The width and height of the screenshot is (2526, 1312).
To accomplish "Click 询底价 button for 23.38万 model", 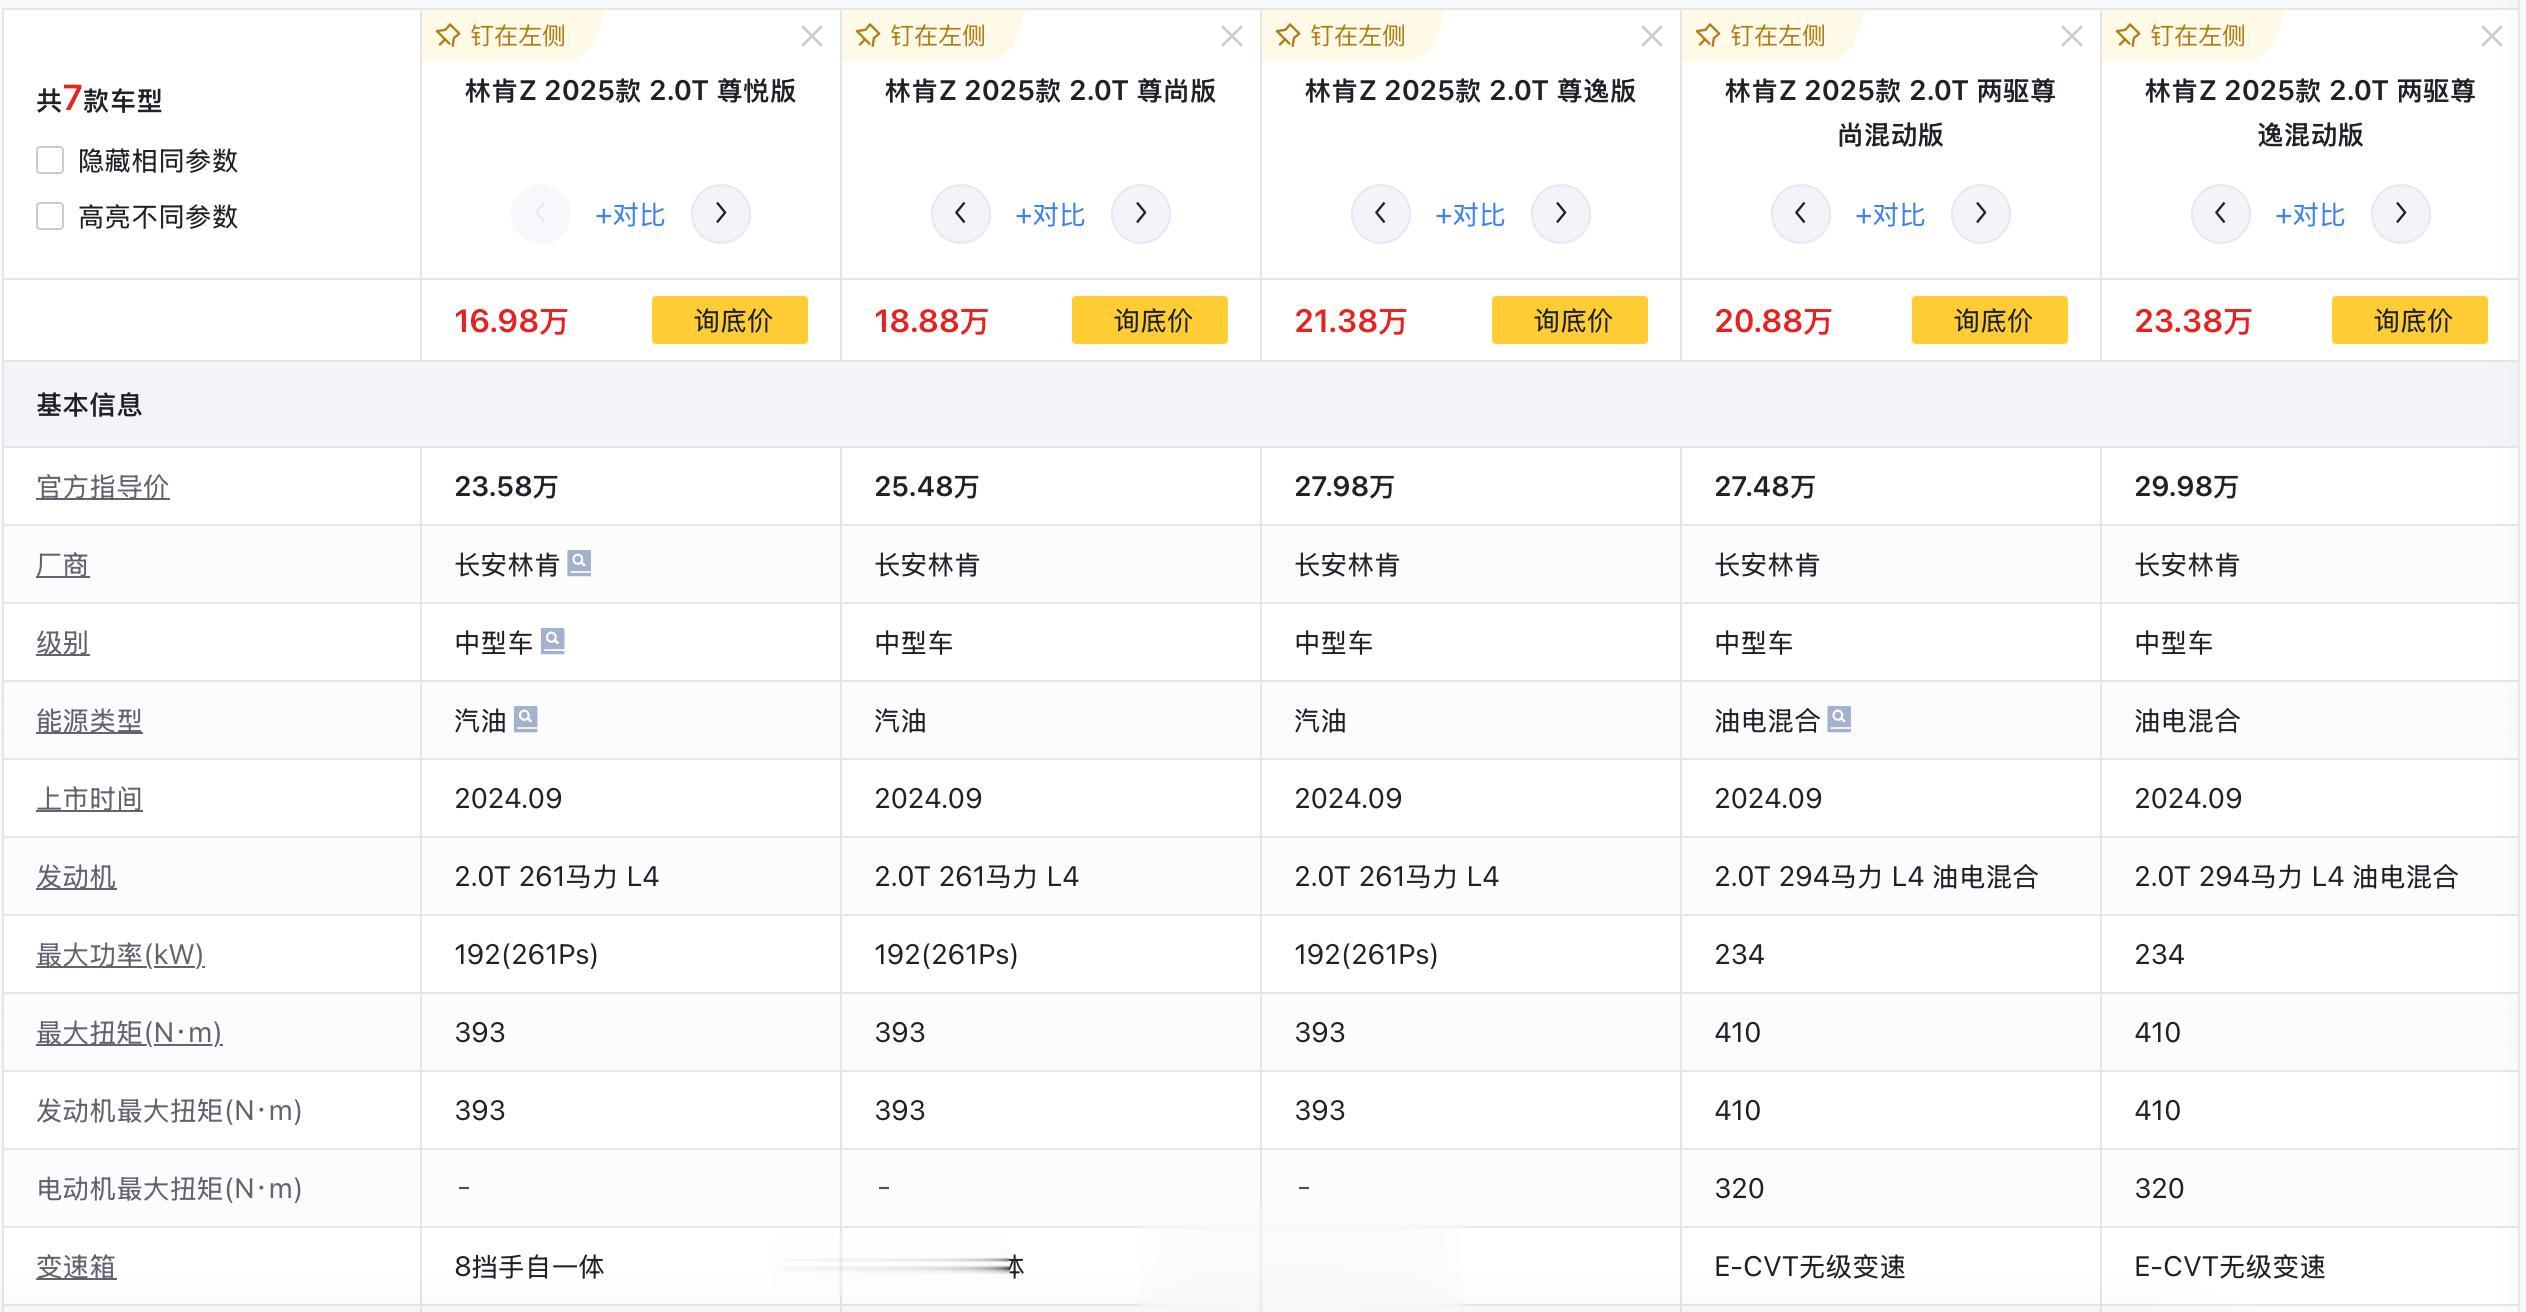I will point(2410,320).
